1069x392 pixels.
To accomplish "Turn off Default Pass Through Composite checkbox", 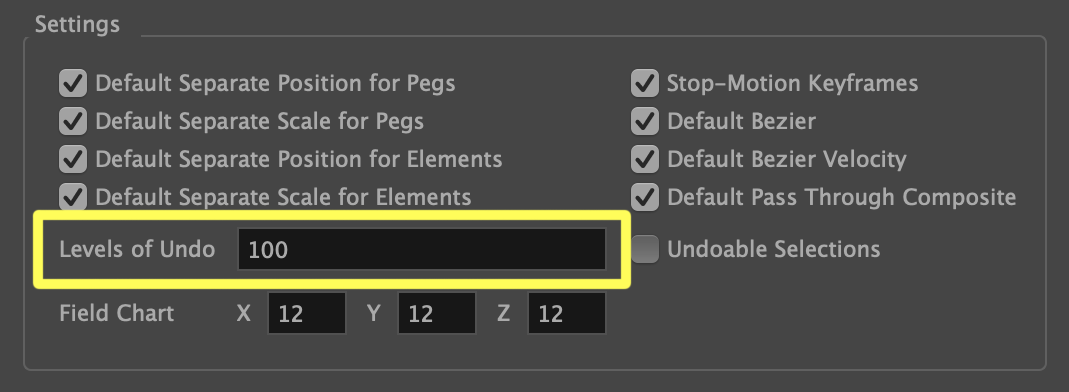I will 644,198.
